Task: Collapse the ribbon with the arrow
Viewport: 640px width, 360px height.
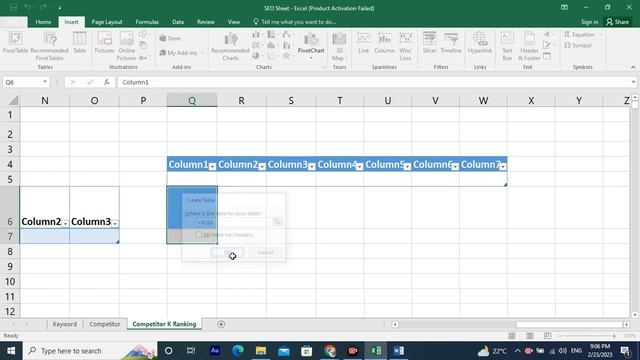Action: pyautogui.click(x=633, y=67)
